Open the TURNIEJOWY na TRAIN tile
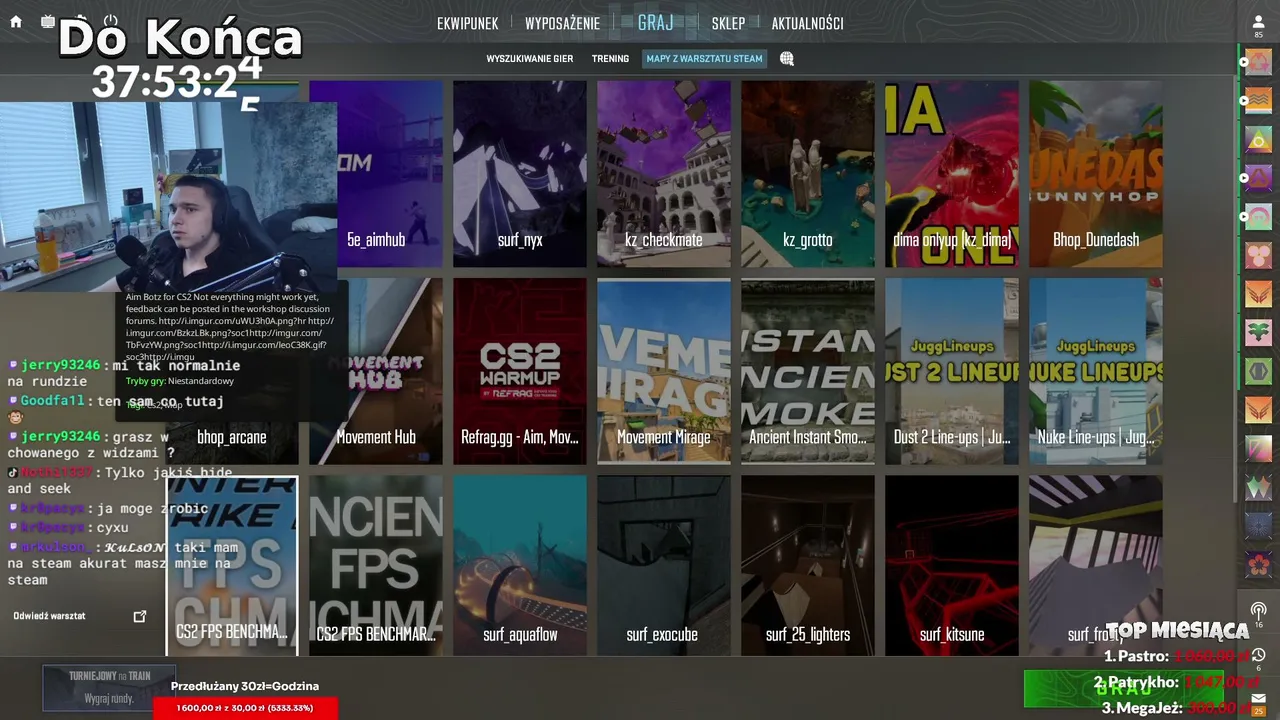 point(109,687)
